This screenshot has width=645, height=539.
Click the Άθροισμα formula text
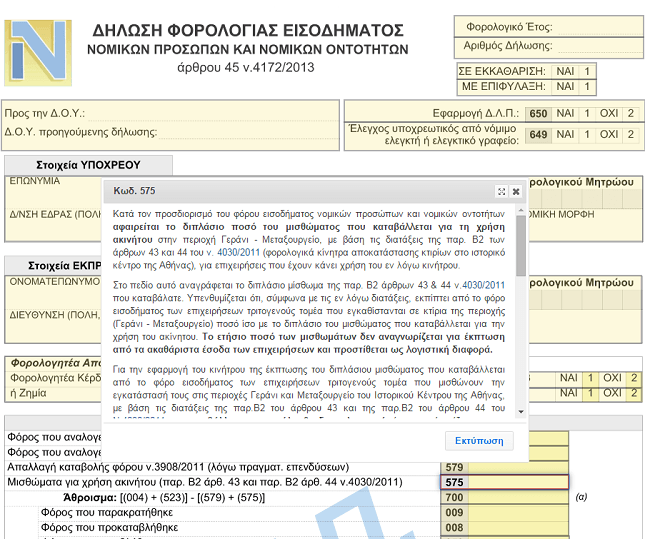point(164,497)
